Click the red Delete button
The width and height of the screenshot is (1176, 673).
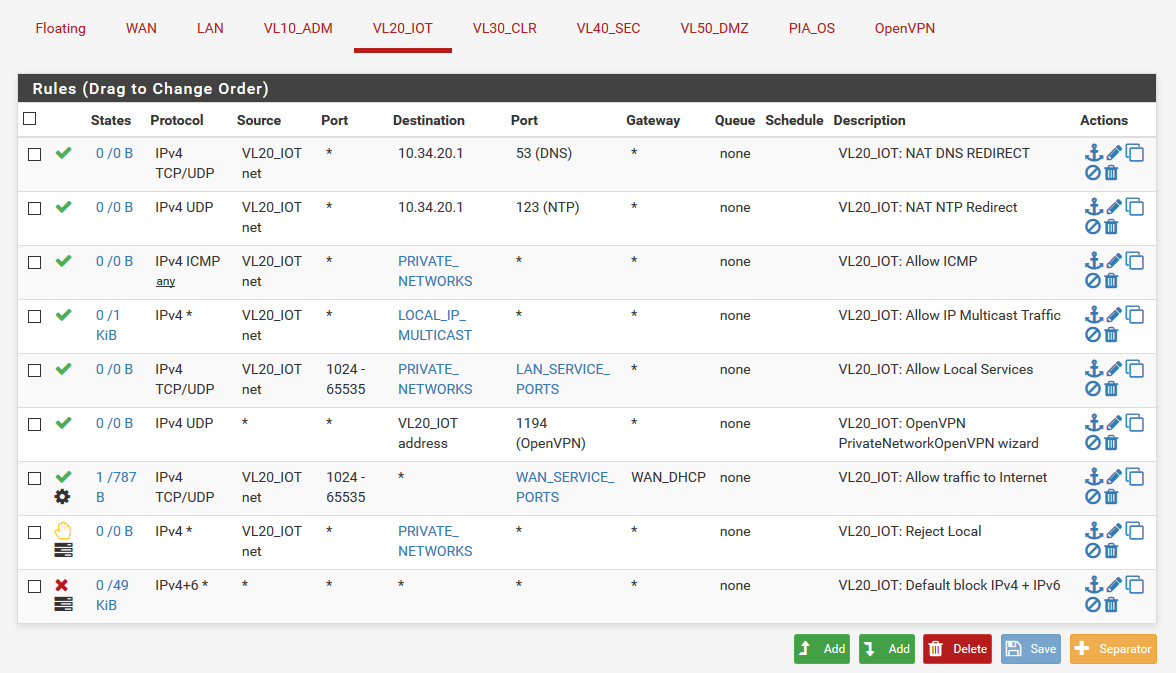coord(957,649)
